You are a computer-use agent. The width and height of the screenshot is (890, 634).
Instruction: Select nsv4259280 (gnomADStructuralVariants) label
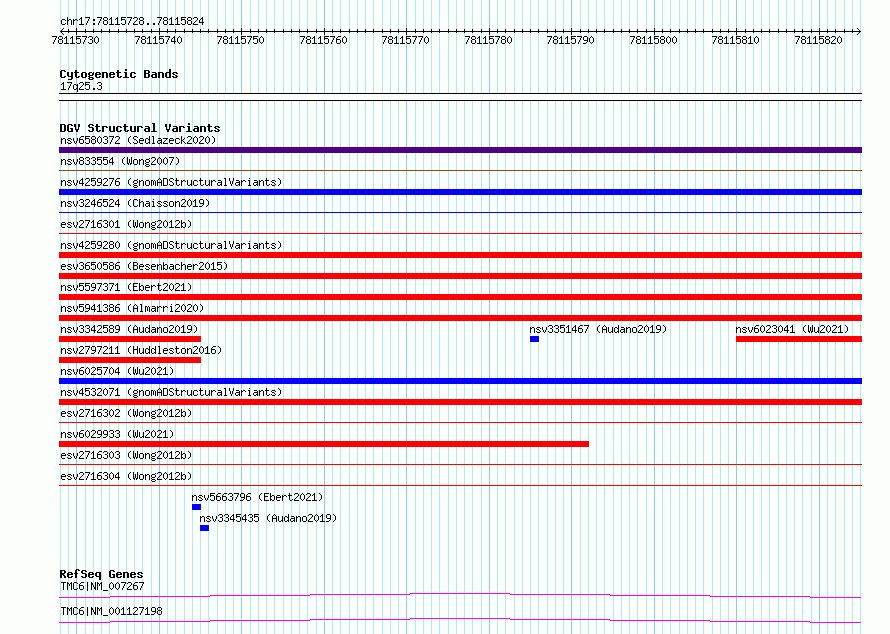(171, 245)
